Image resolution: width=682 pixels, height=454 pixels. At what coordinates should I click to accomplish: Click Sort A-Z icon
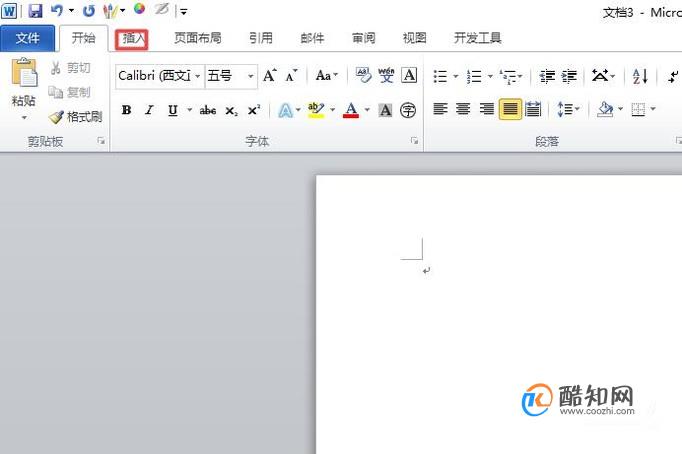pos(640,77)
